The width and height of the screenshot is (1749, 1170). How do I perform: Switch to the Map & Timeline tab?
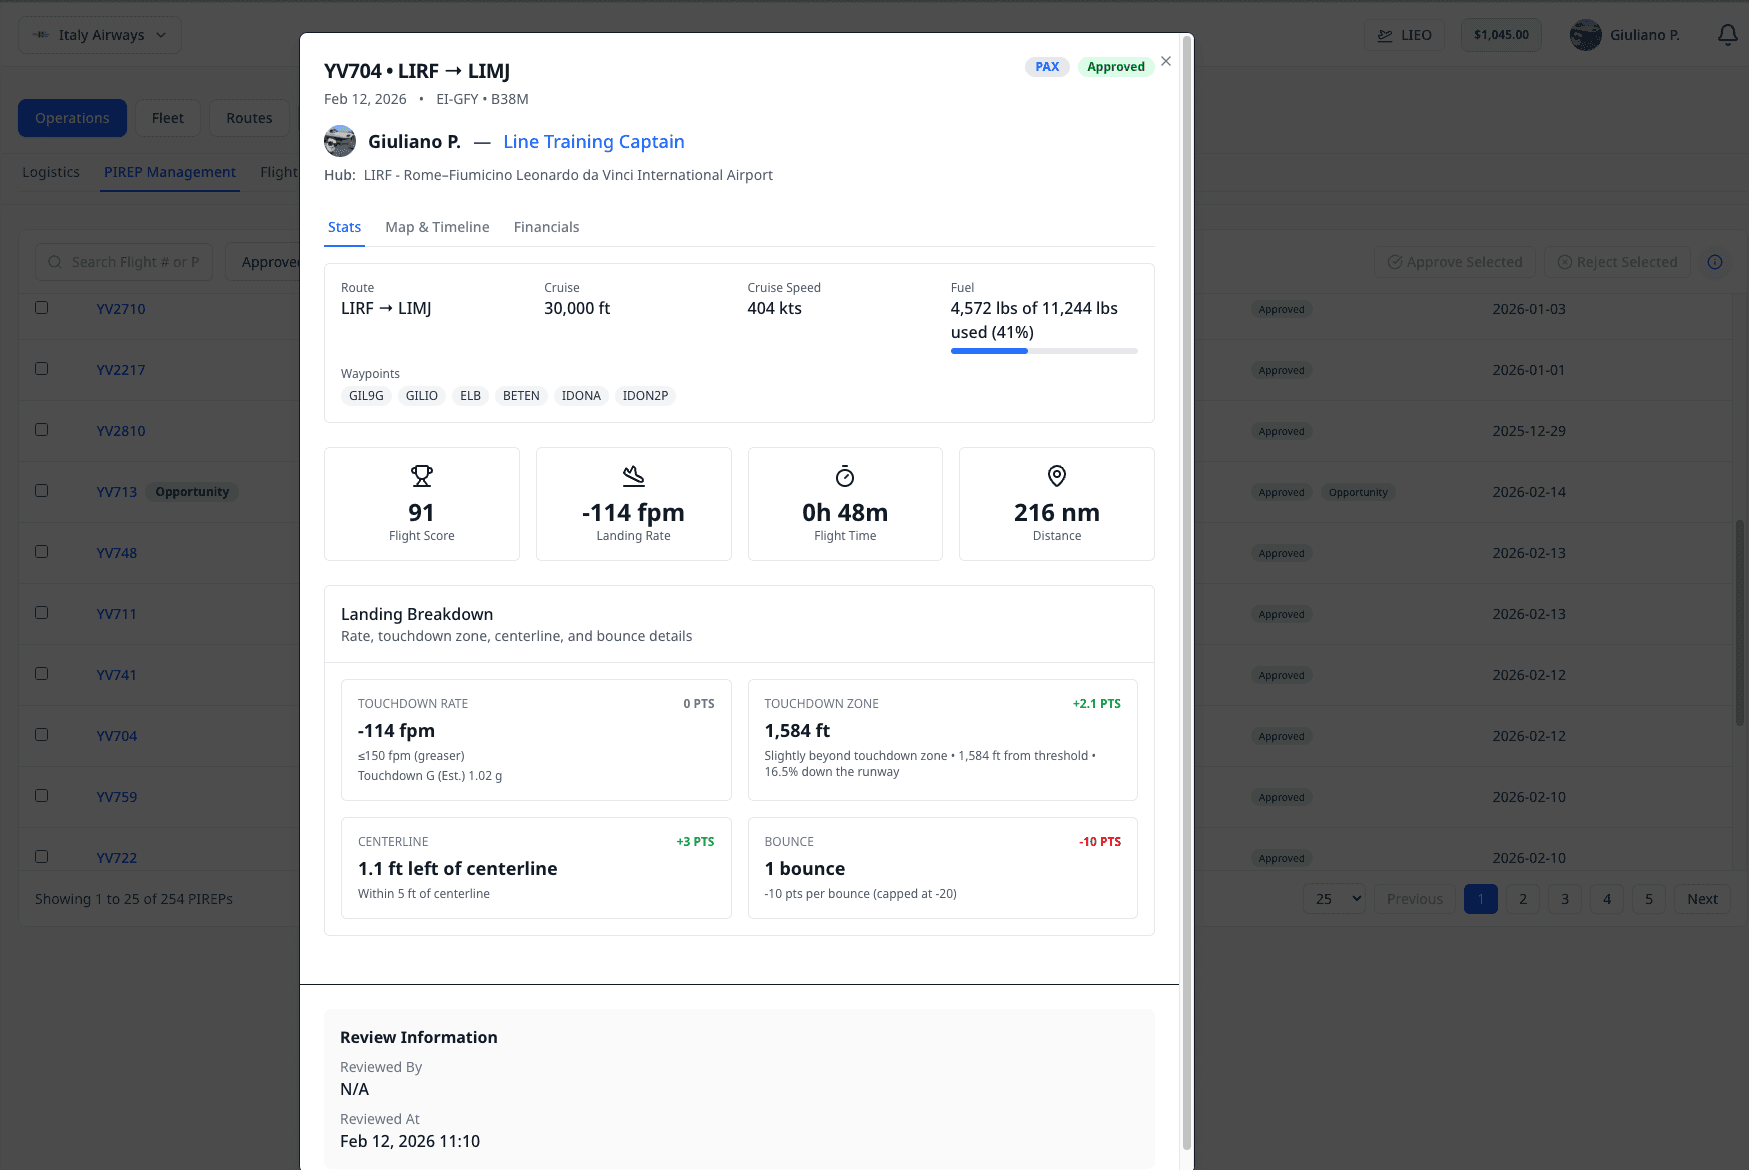[x=437, y=227]
